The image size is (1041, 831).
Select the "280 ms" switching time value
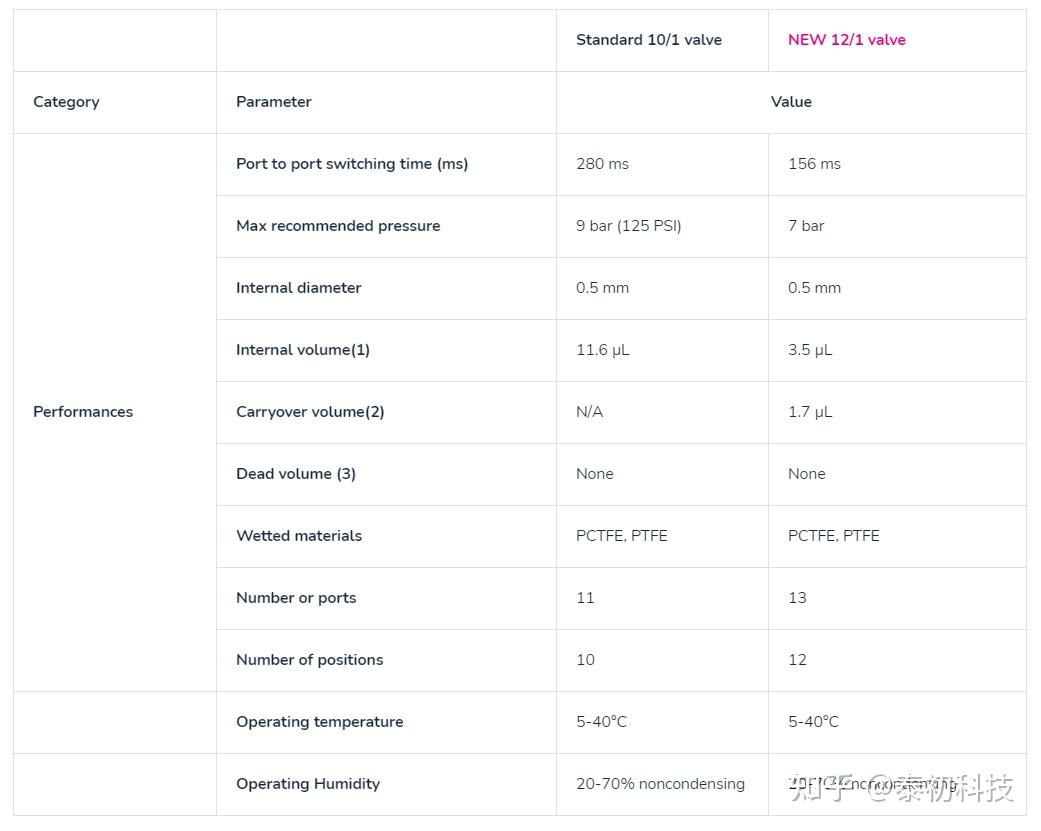(x=602, y=164)
